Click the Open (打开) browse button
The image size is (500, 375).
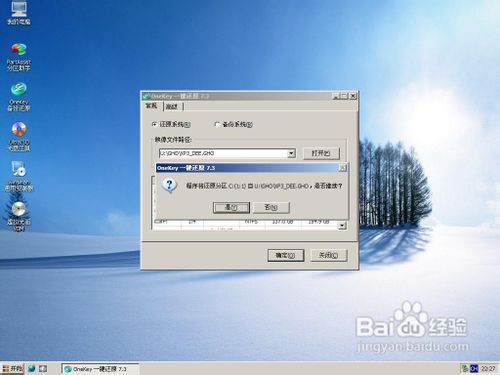coord(321,153)
